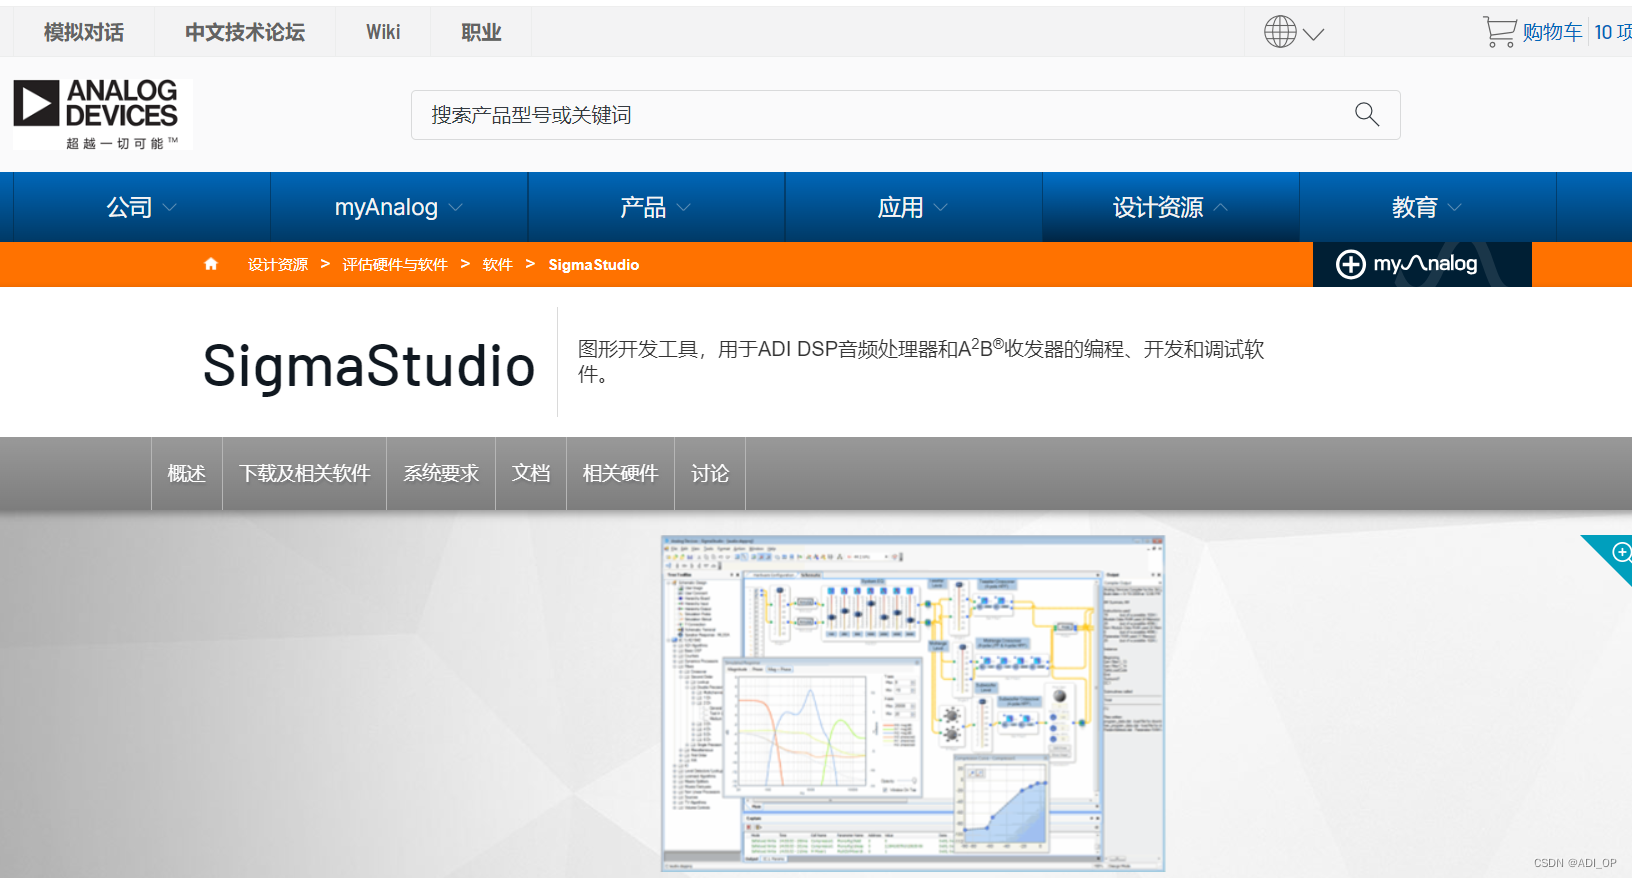Open the globe language selector
This screenshot has width=1632, height=878.
coord(1280,32)
